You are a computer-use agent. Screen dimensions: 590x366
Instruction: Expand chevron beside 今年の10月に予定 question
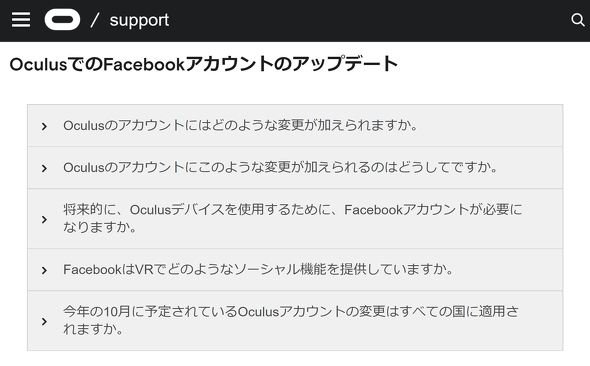coord(44,321)
